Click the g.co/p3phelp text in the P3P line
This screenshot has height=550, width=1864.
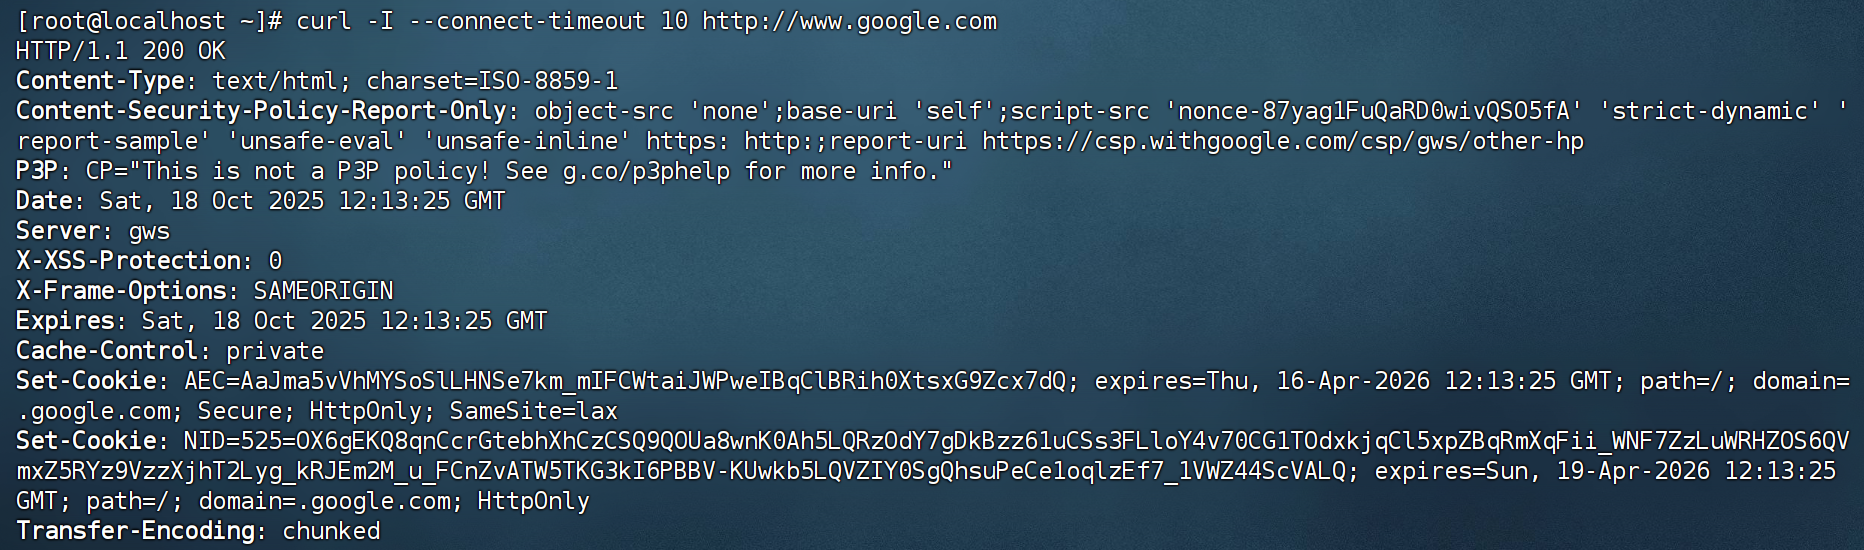point(646,171)
